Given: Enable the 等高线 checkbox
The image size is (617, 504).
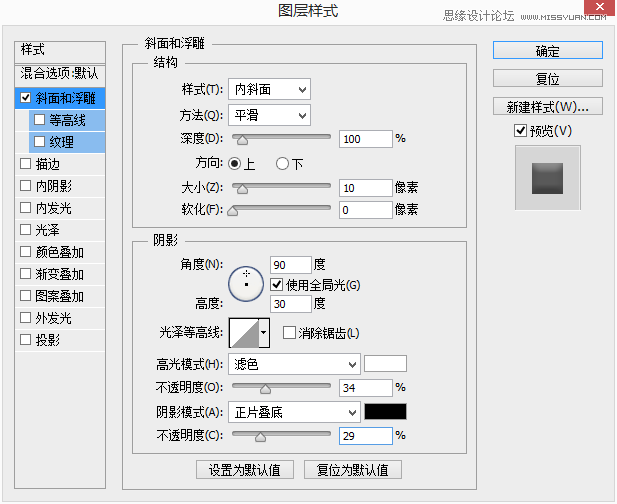Looking at the screenshot, I should (x=39, y=120).
